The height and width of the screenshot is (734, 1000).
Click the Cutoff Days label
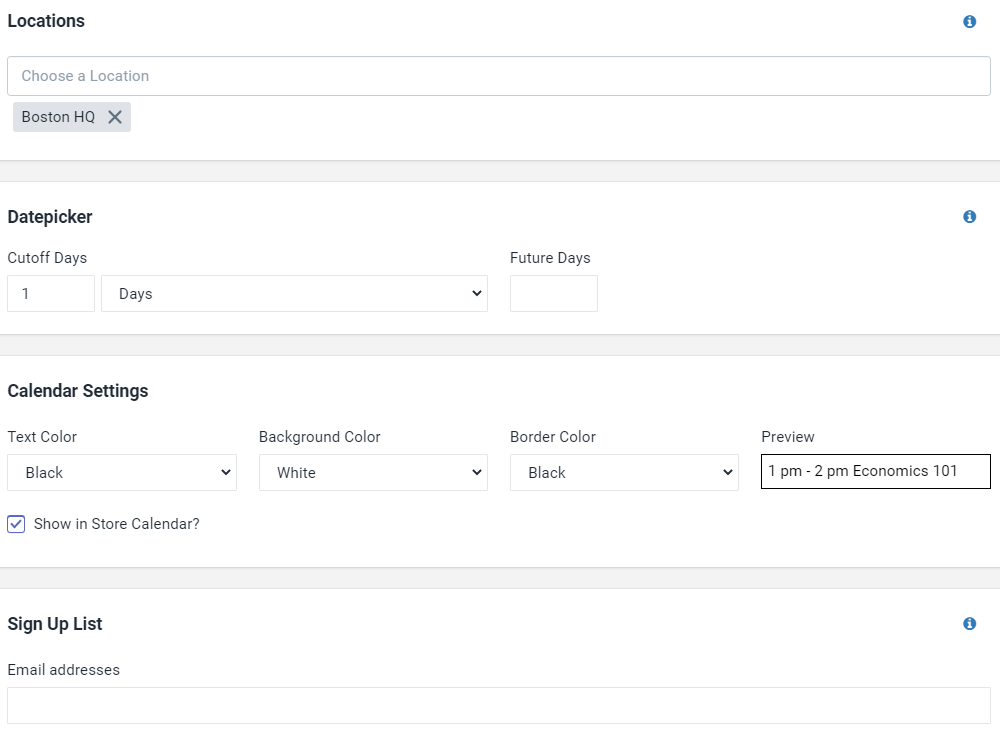pos(47,258)
